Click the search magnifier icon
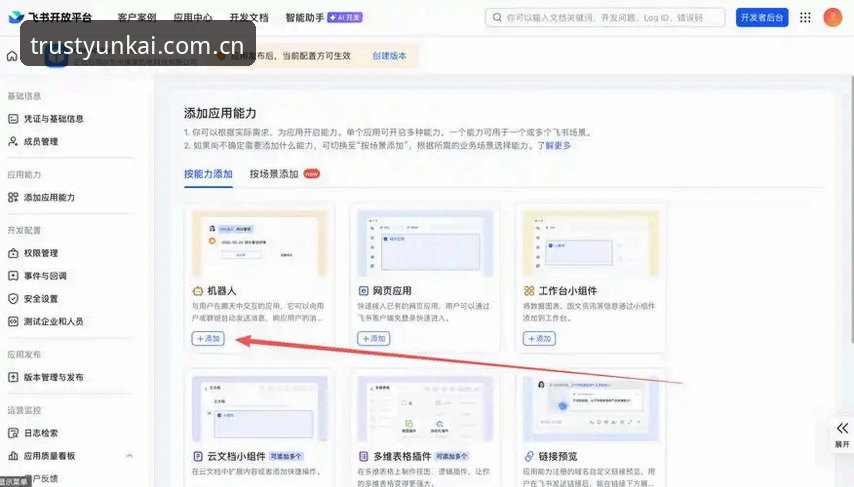The width and height of the screenshot is (854, 487). point(497,17)
